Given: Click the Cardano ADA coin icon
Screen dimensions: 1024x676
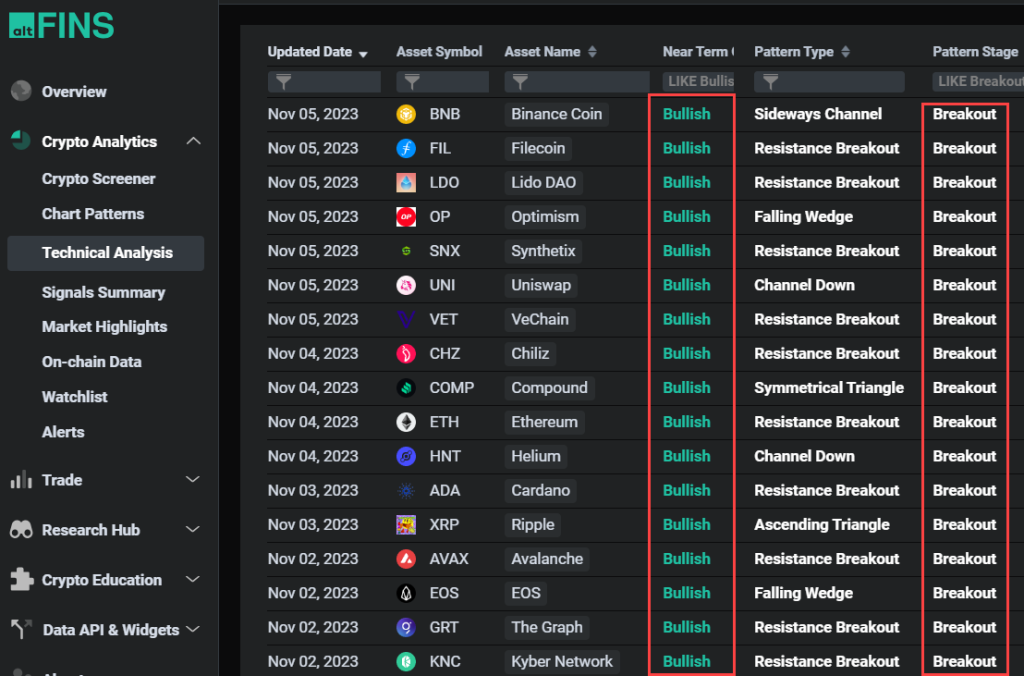Looking at the screenshot, I should point(404,490).
